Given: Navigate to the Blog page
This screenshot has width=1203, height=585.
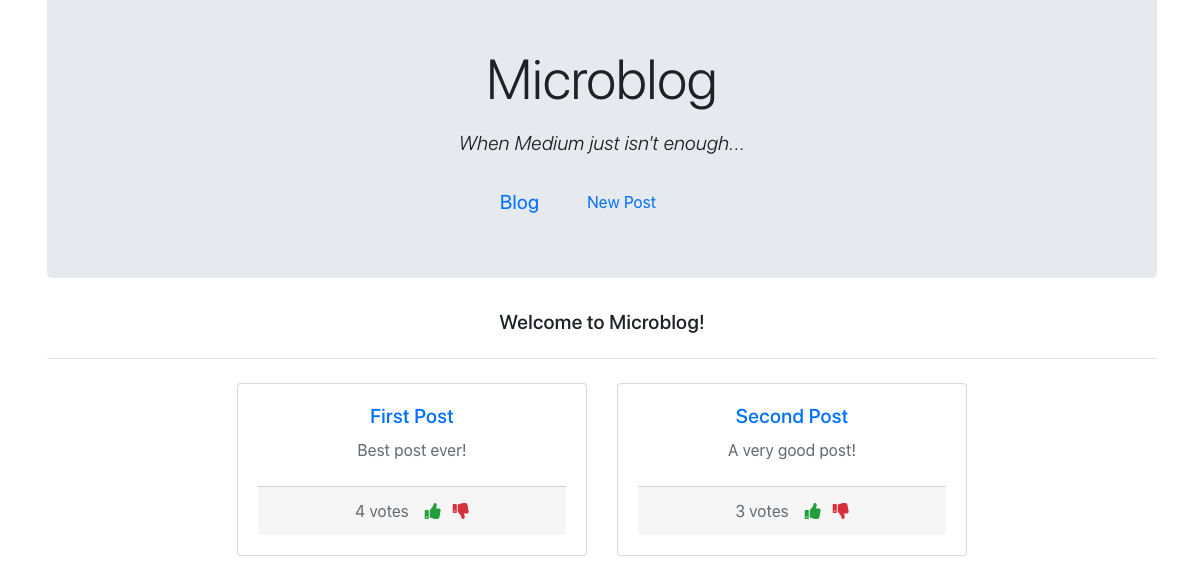Looking at the screenshot, I should (x=519, y=202).
